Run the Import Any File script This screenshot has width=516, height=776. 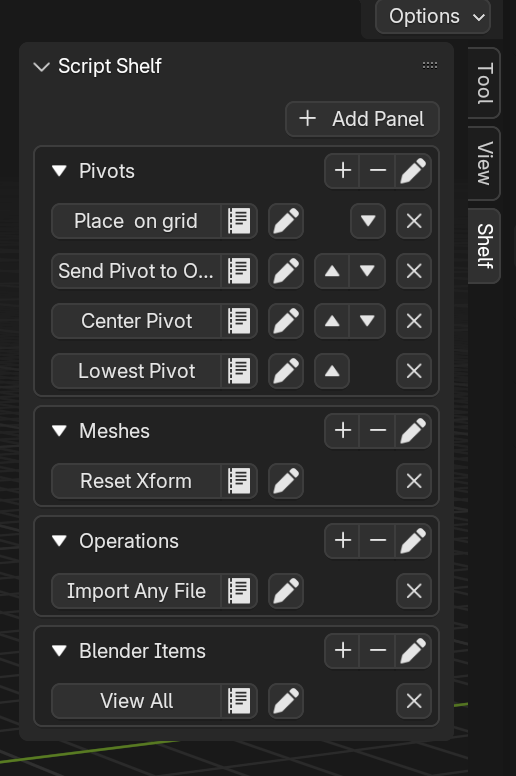point(136,591)
